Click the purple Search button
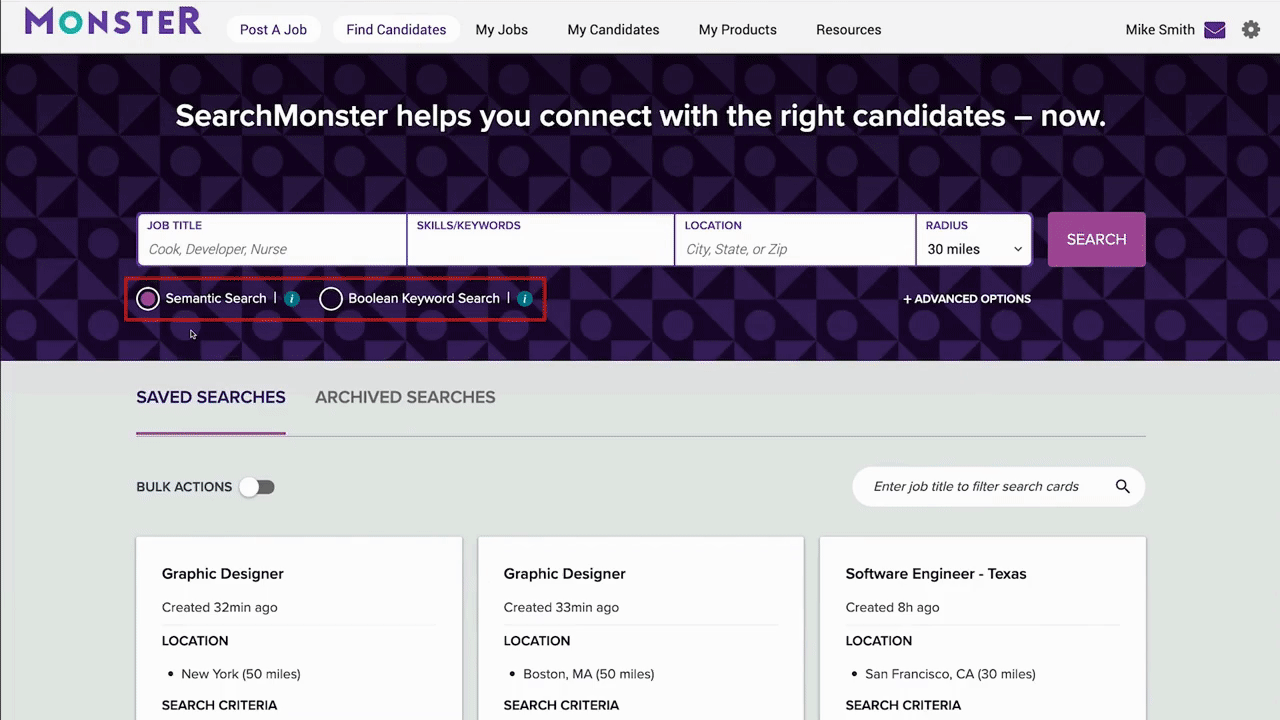This screenshot has width=1280, height=720. tap(1097, 240)
